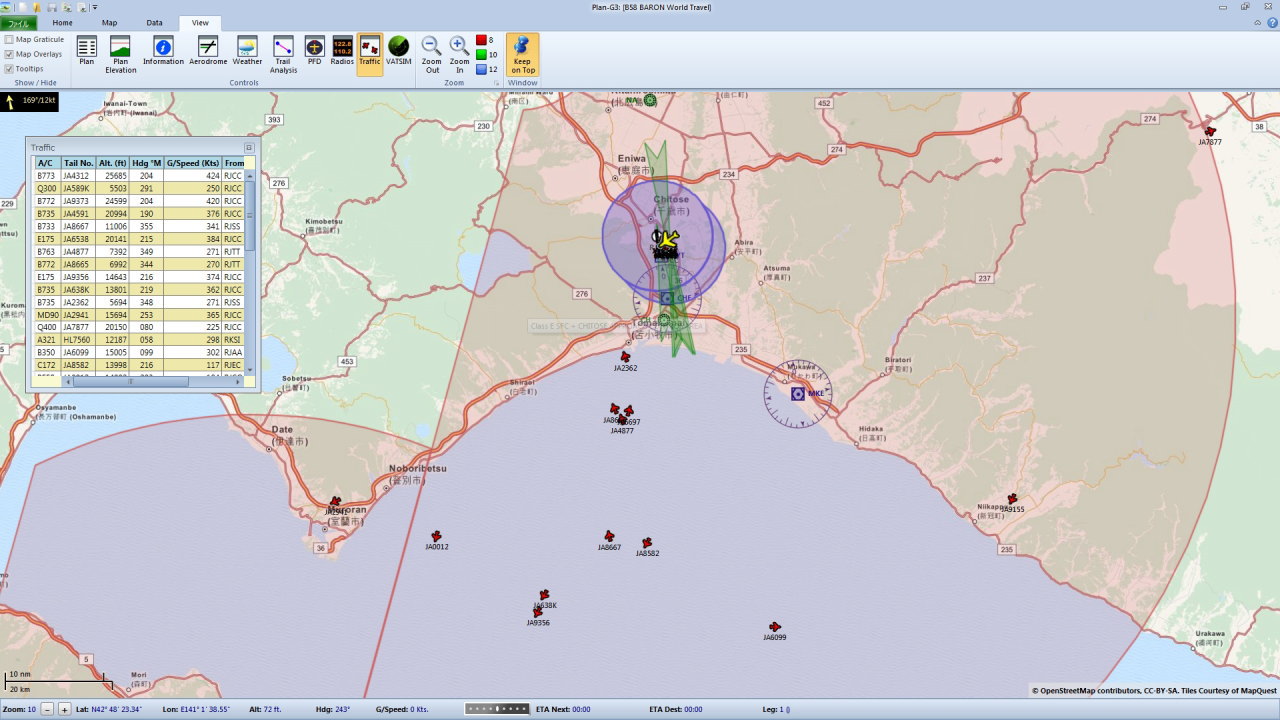Click the Traffic panel float button

point(249,147)
